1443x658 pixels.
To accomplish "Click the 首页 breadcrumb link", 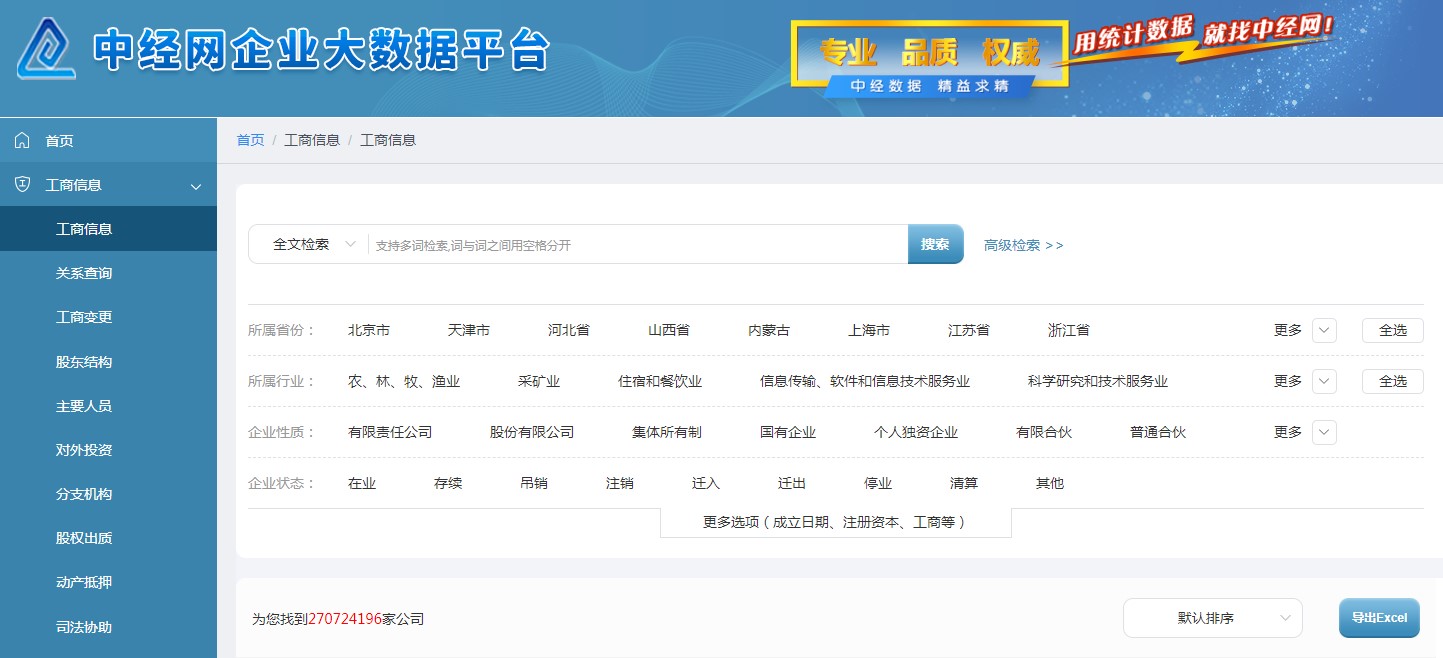I will (250, 140).
